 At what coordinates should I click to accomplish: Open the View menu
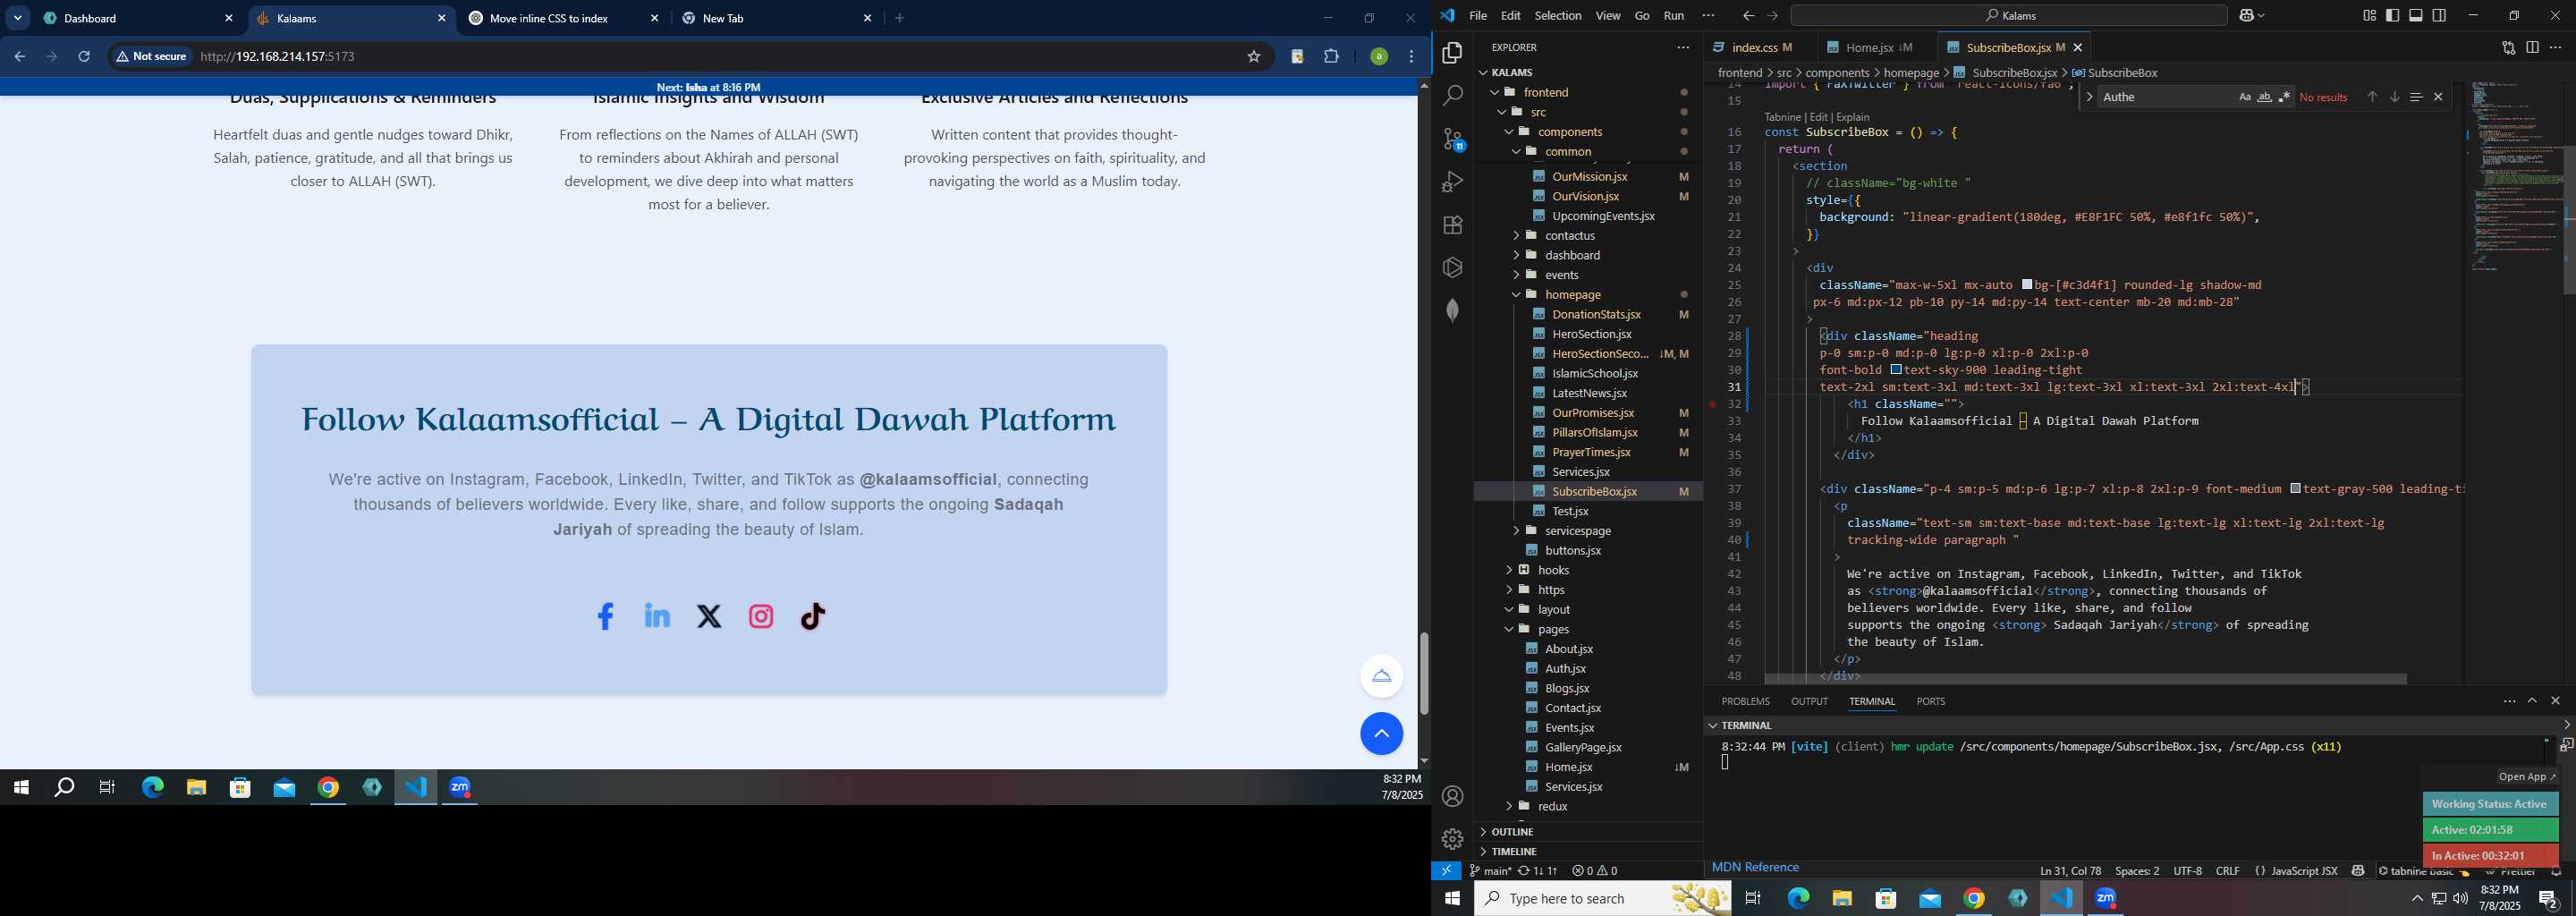[1608, 16]
